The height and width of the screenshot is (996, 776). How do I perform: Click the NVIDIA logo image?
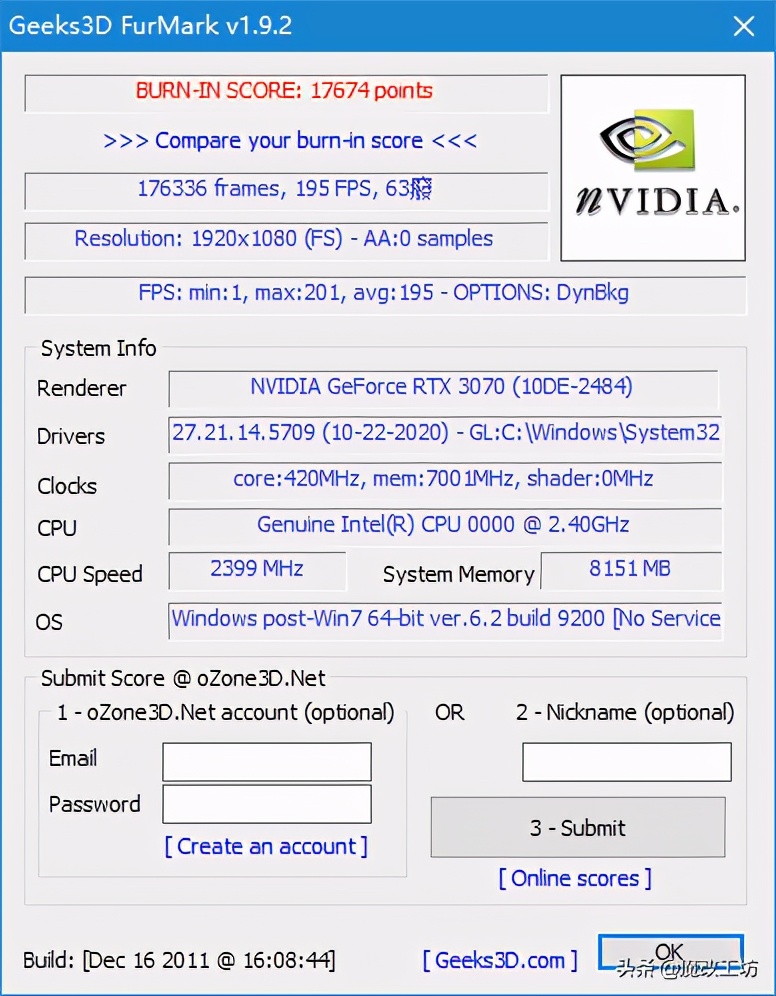tap(653, 168)
